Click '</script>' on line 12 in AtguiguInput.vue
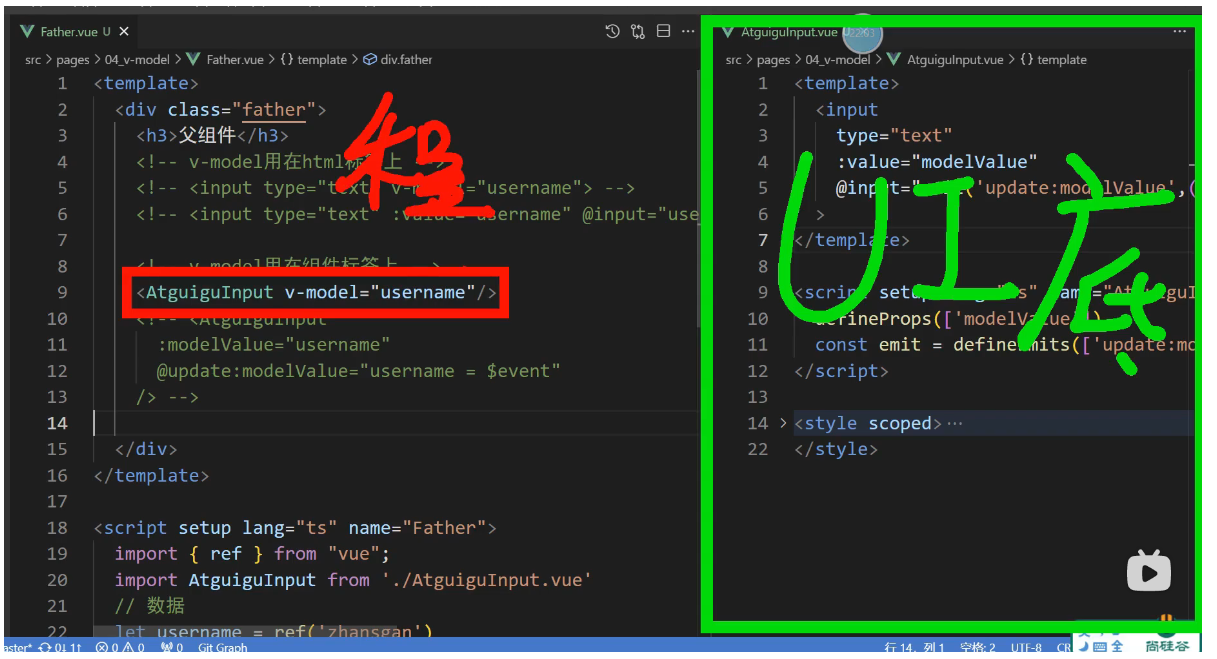This screenshot has height=659, width=1217. point(842,371)
